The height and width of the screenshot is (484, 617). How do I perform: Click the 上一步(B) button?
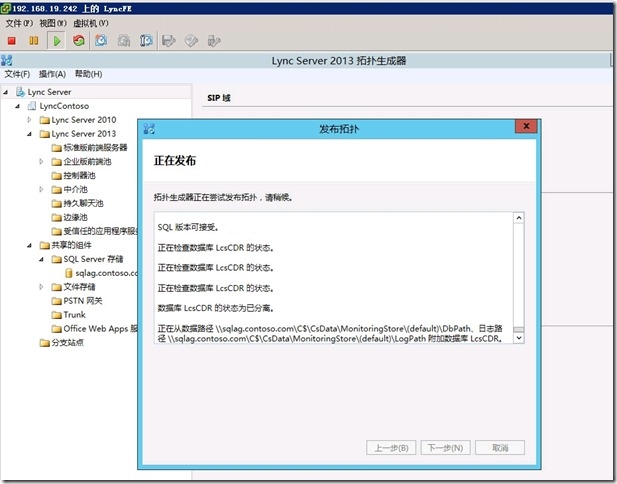[x=391, y=448]
